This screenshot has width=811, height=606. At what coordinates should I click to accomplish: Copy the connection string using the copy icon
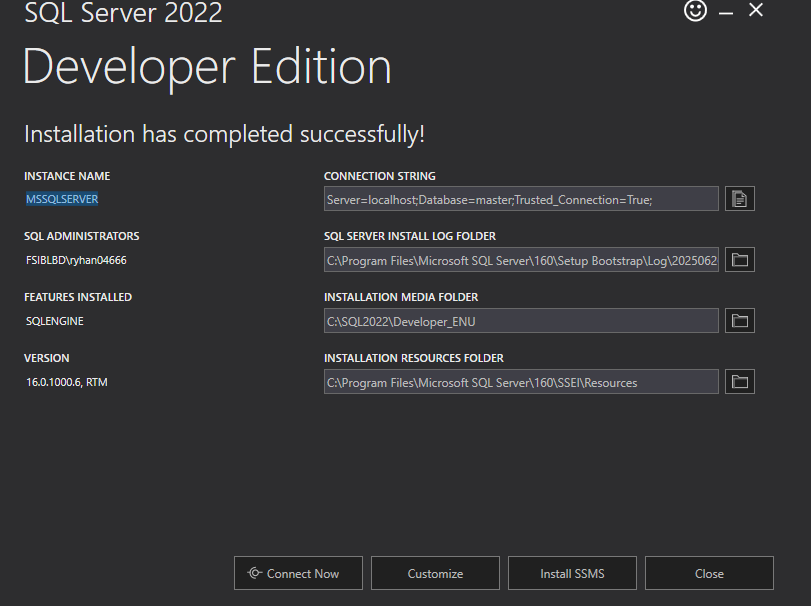point(739,199)
